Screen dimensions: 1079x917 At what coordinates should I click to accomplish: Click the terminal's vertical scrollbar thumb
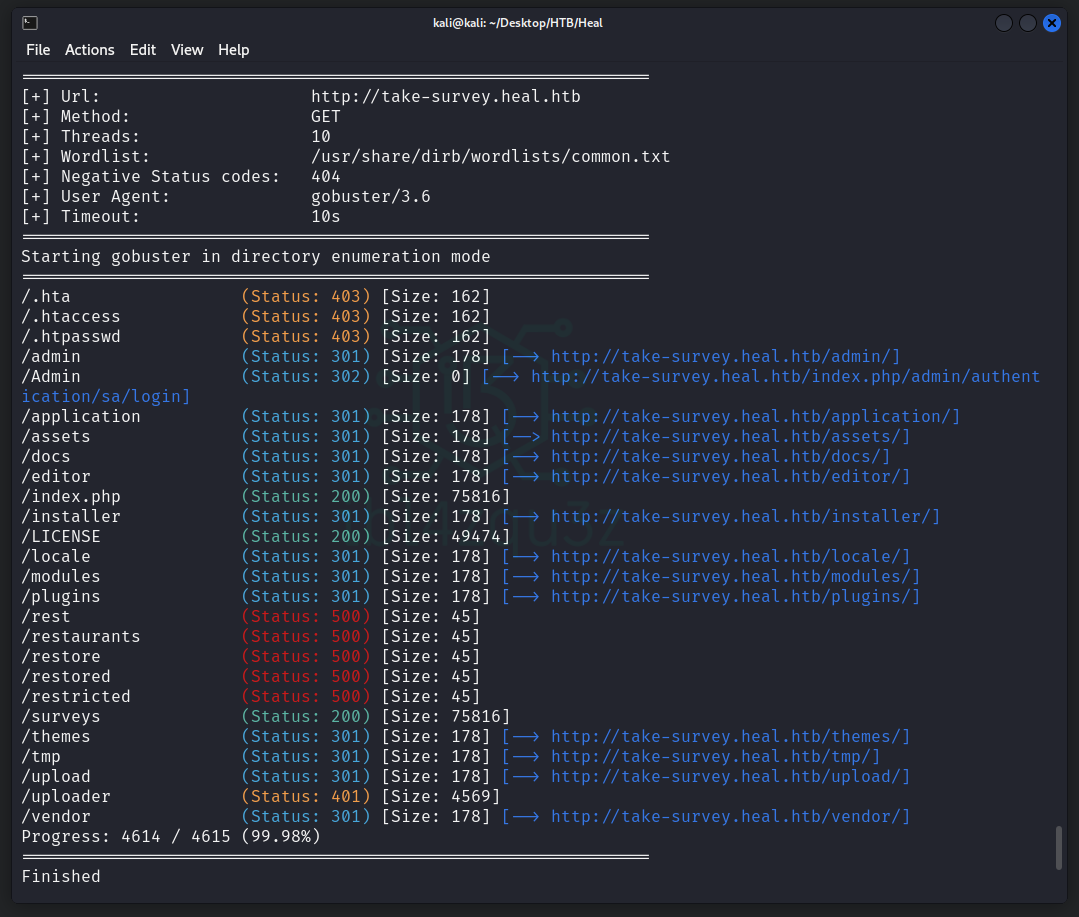click(x=1060, y=848)
